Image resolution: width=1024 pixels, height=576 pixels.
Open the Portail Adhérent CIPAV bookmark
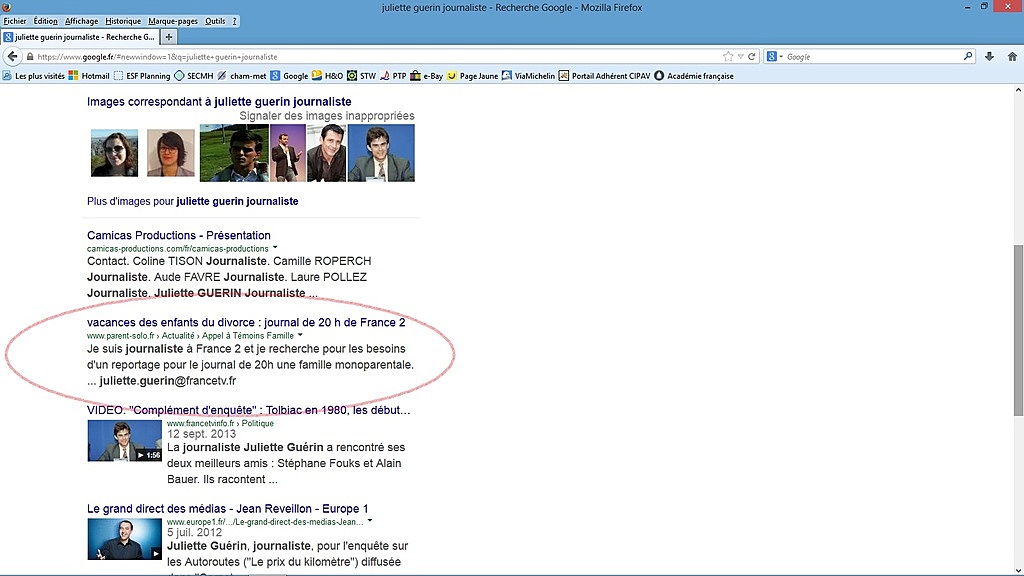pos(605,76)
